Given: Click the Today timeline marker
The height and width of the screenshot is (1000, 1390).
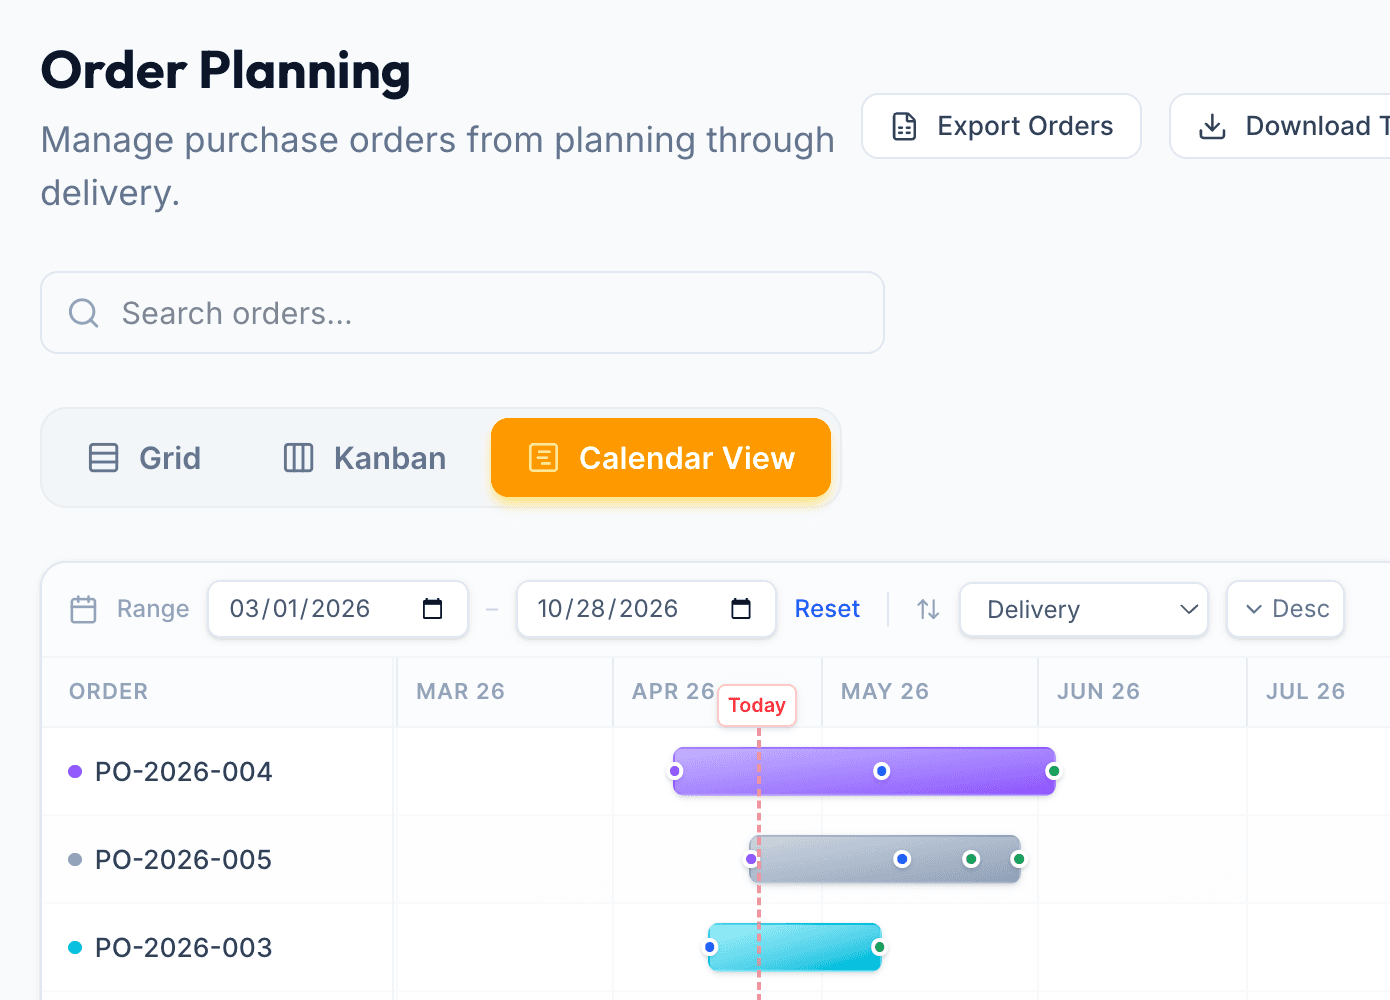Looking at the screenshot, I should pos(757,705).
